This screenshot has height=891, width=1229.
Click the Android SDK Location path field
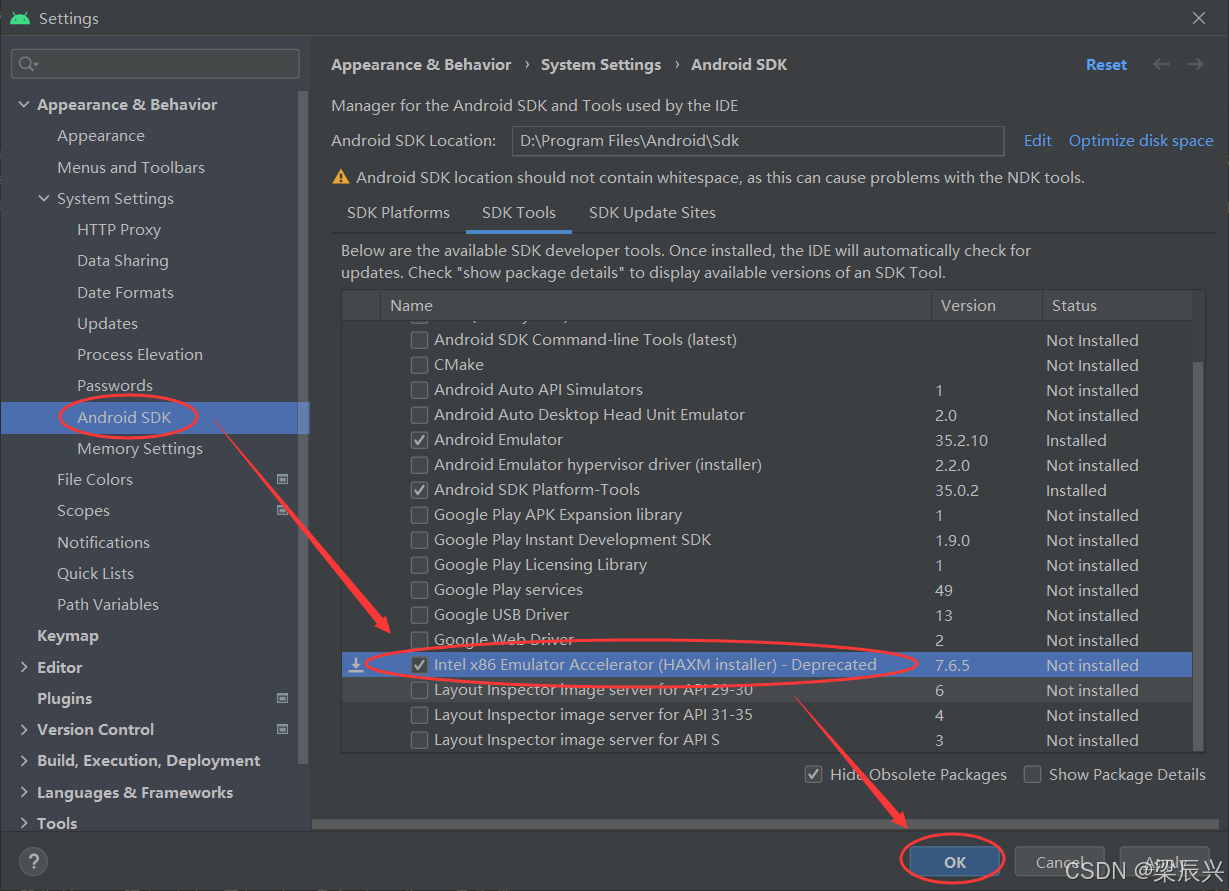[x=758, y=141]
